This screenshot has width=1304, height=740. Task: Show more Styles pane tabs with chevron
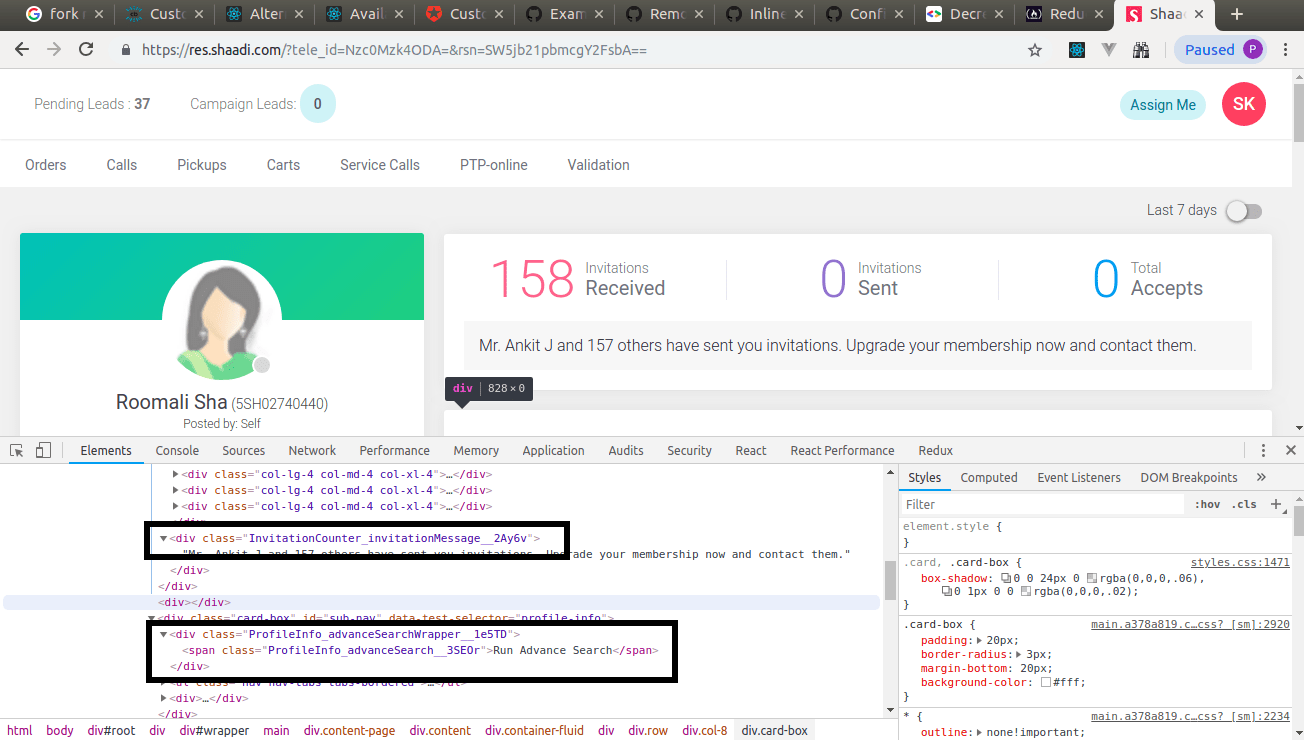(x=1261, y=478)
